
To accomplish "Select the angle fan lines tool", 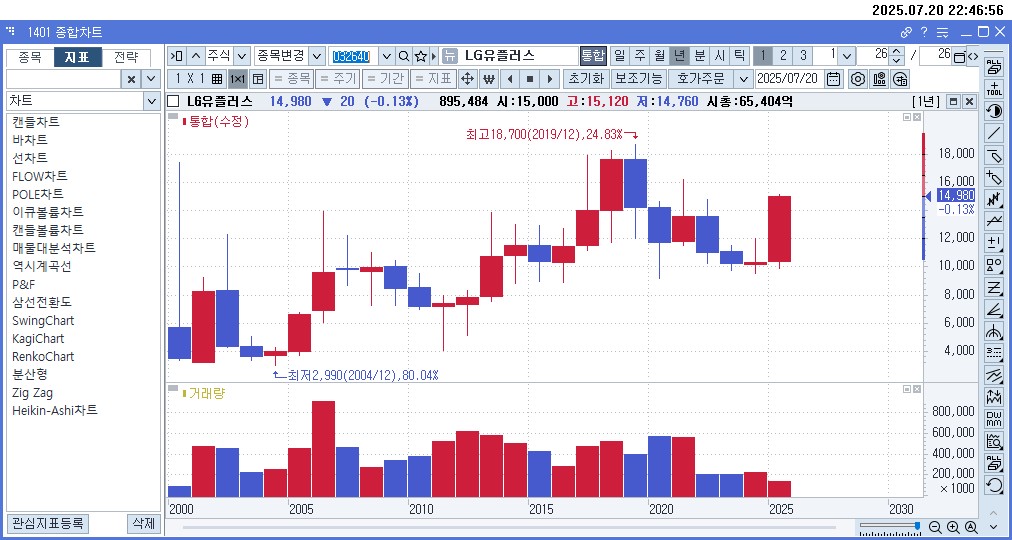I will (994, 310).
